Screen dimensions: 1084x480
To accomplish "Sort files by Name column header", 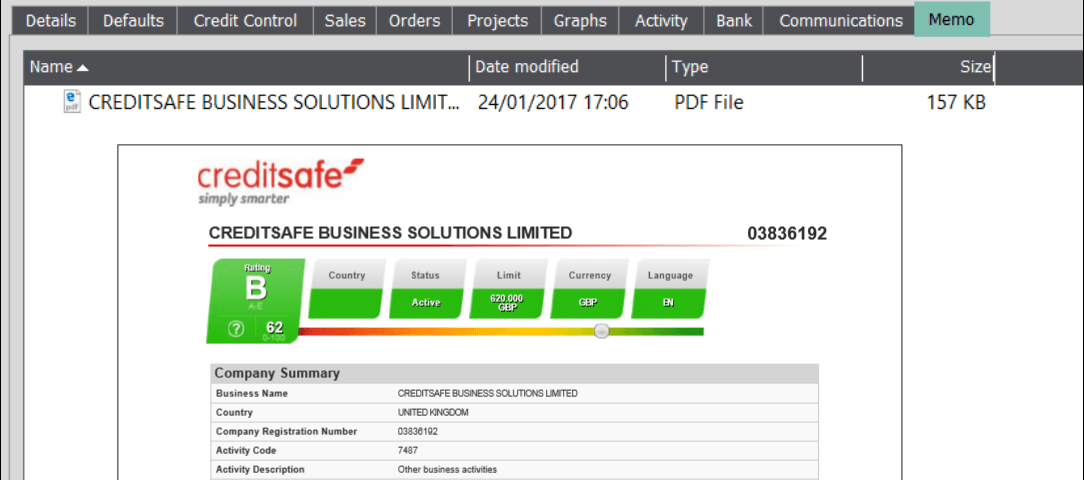I will tap(247, 67).
